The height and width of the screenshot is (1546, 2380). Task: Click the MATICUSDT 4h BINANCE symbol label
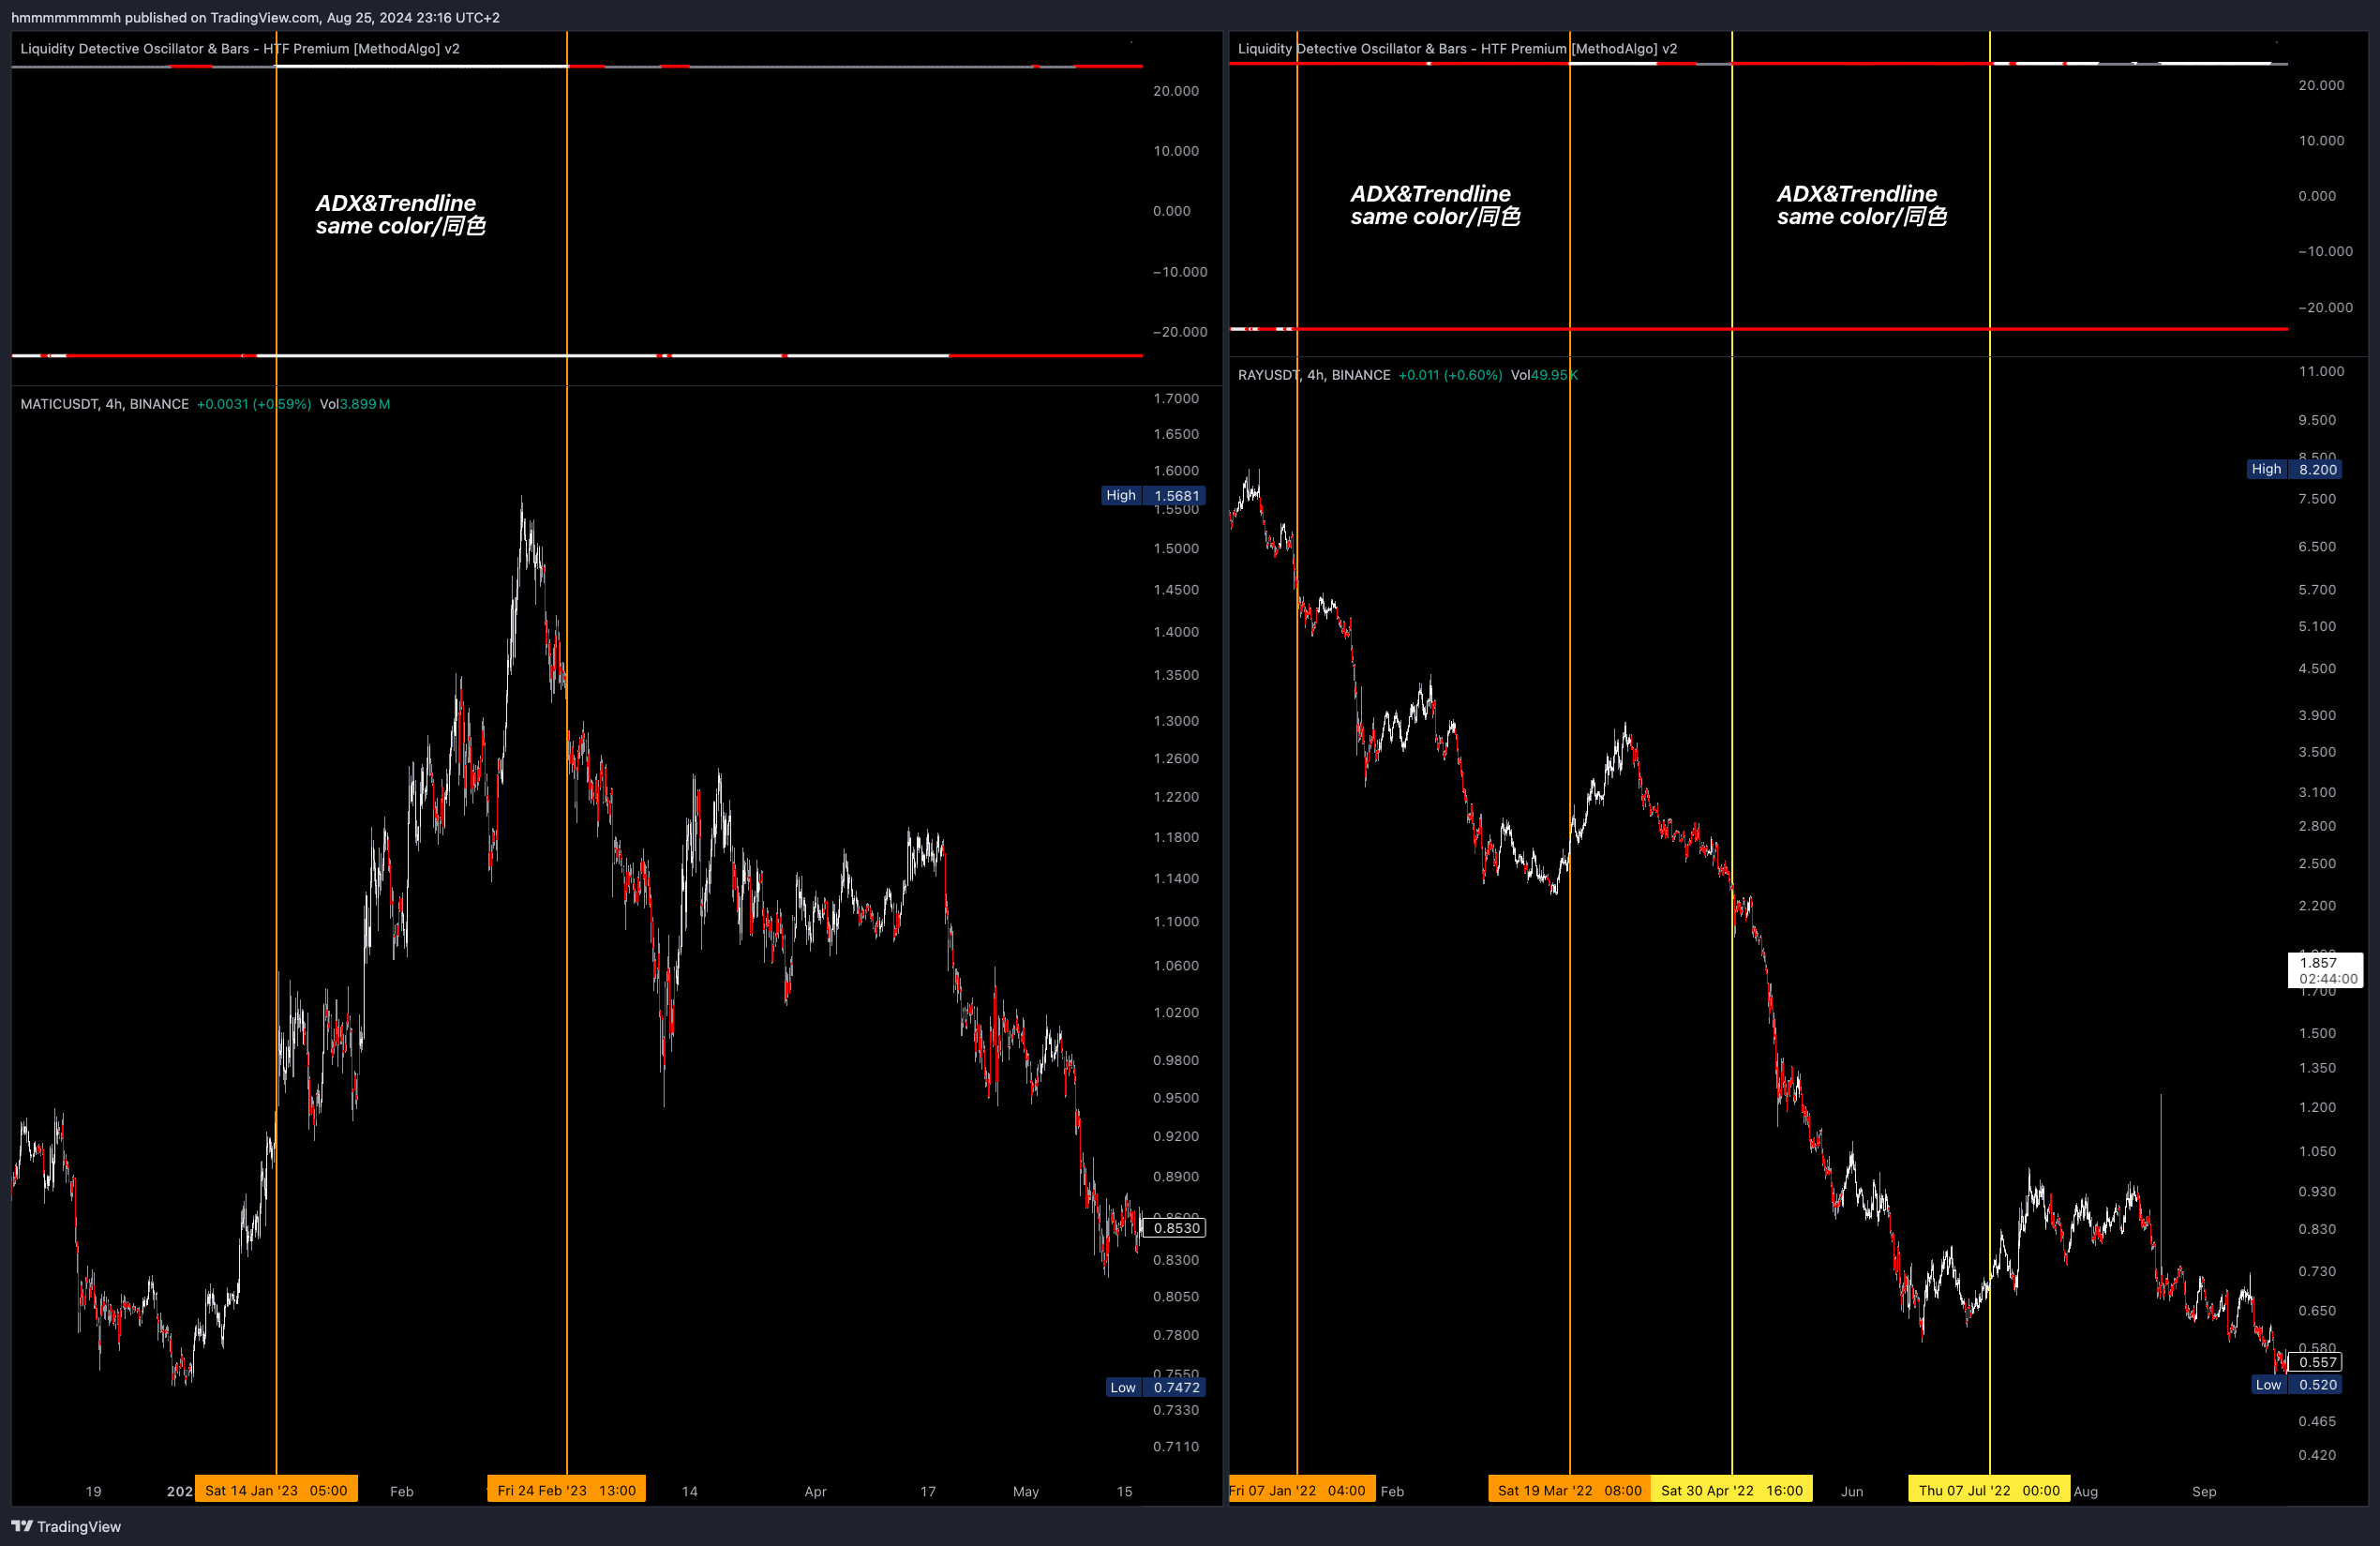104,404
